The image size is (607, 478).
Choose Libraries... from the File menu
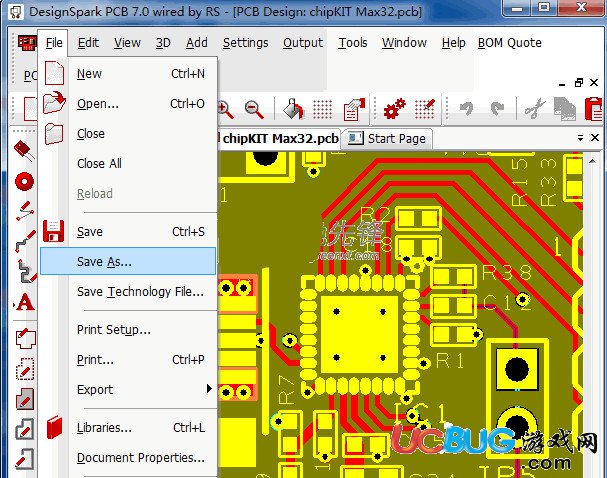128,428
